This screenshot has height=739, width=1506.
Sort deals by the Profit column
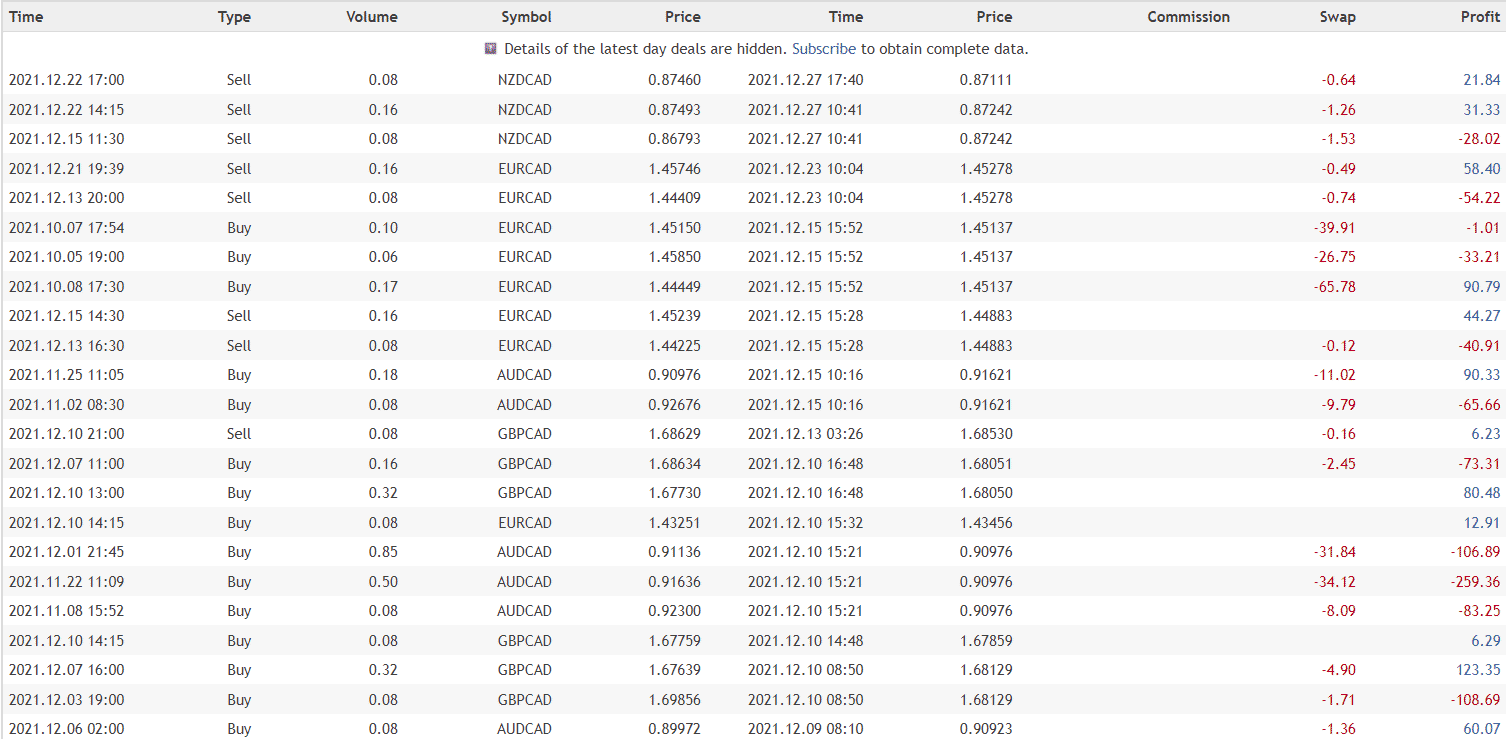click(1480, 17)
